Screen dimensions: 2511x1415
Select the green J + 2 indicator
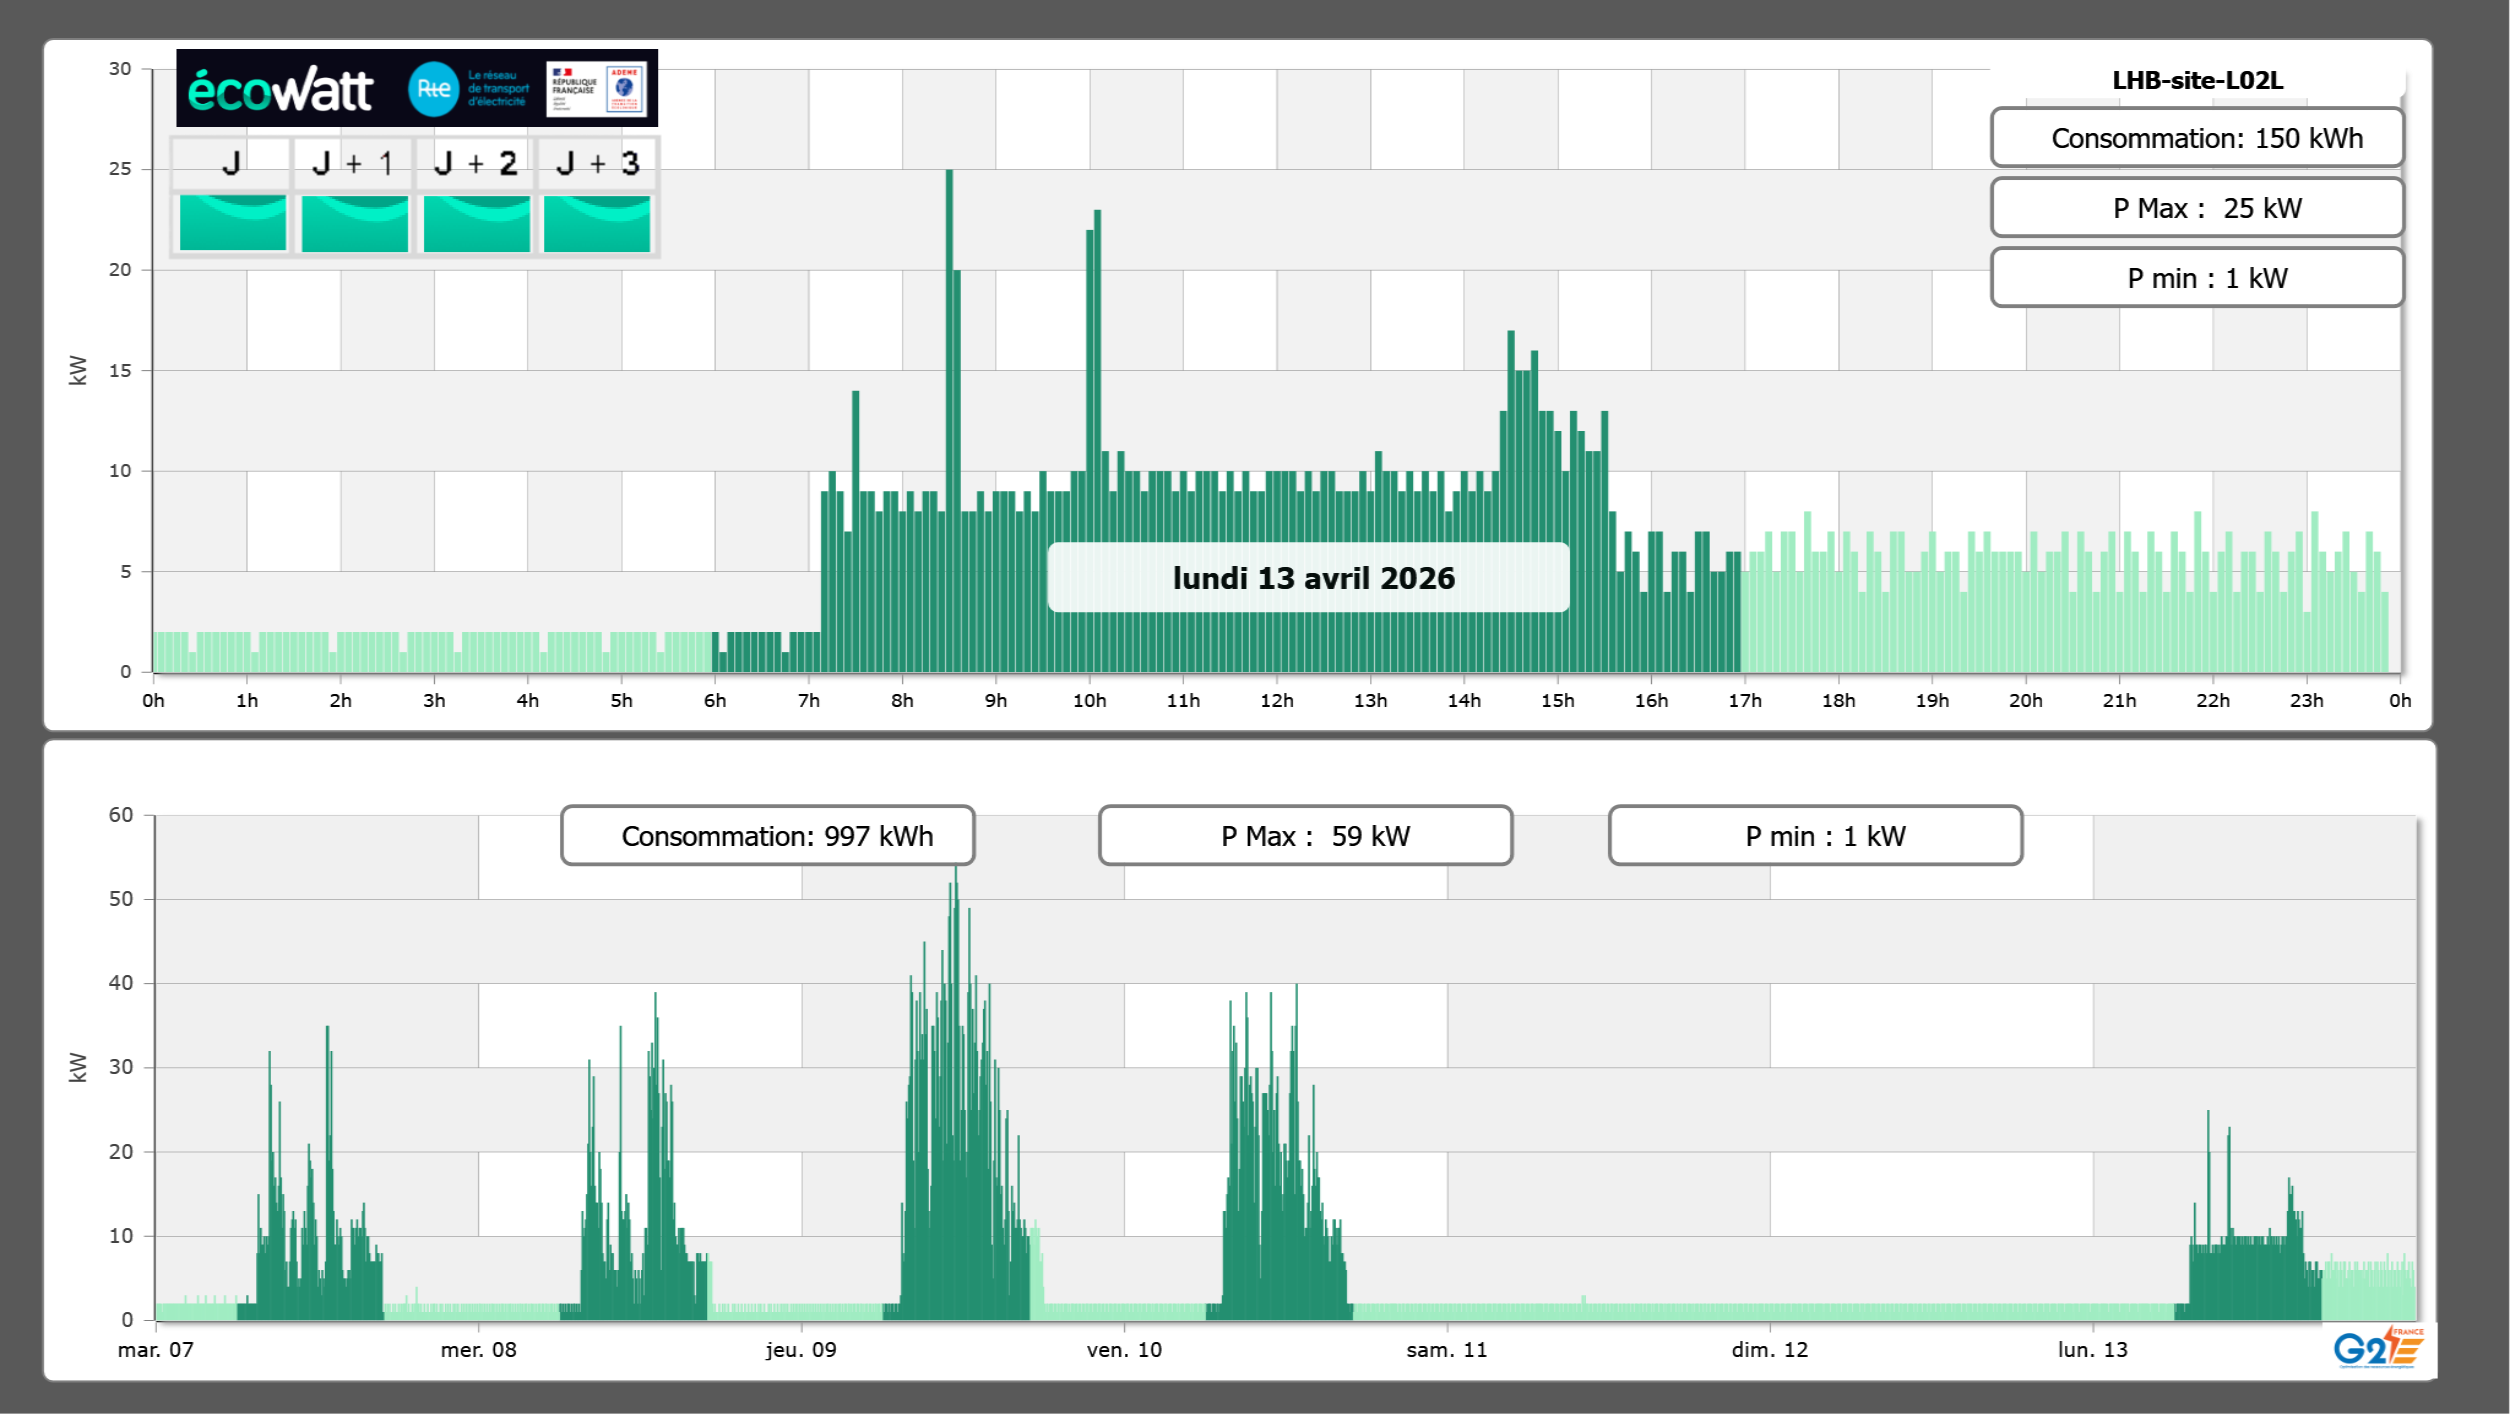[476, 223]
